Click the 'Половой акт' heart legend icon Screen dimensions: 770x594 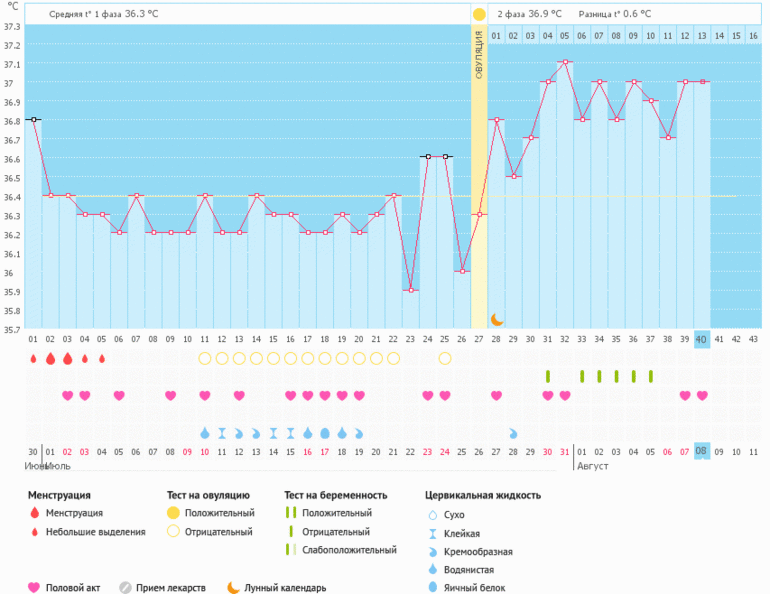tap(35, 588)
